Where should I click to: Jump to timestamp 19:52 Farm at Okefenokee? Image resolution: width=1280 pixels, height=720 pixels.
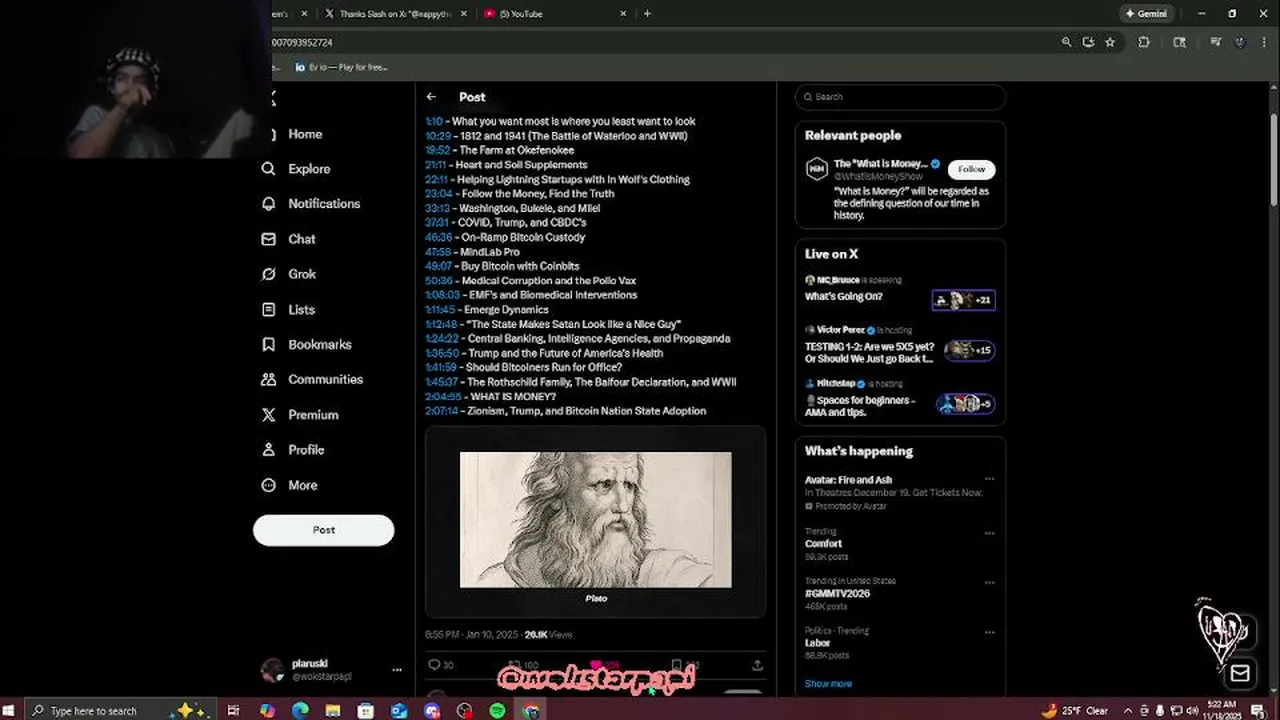(437, 150)
